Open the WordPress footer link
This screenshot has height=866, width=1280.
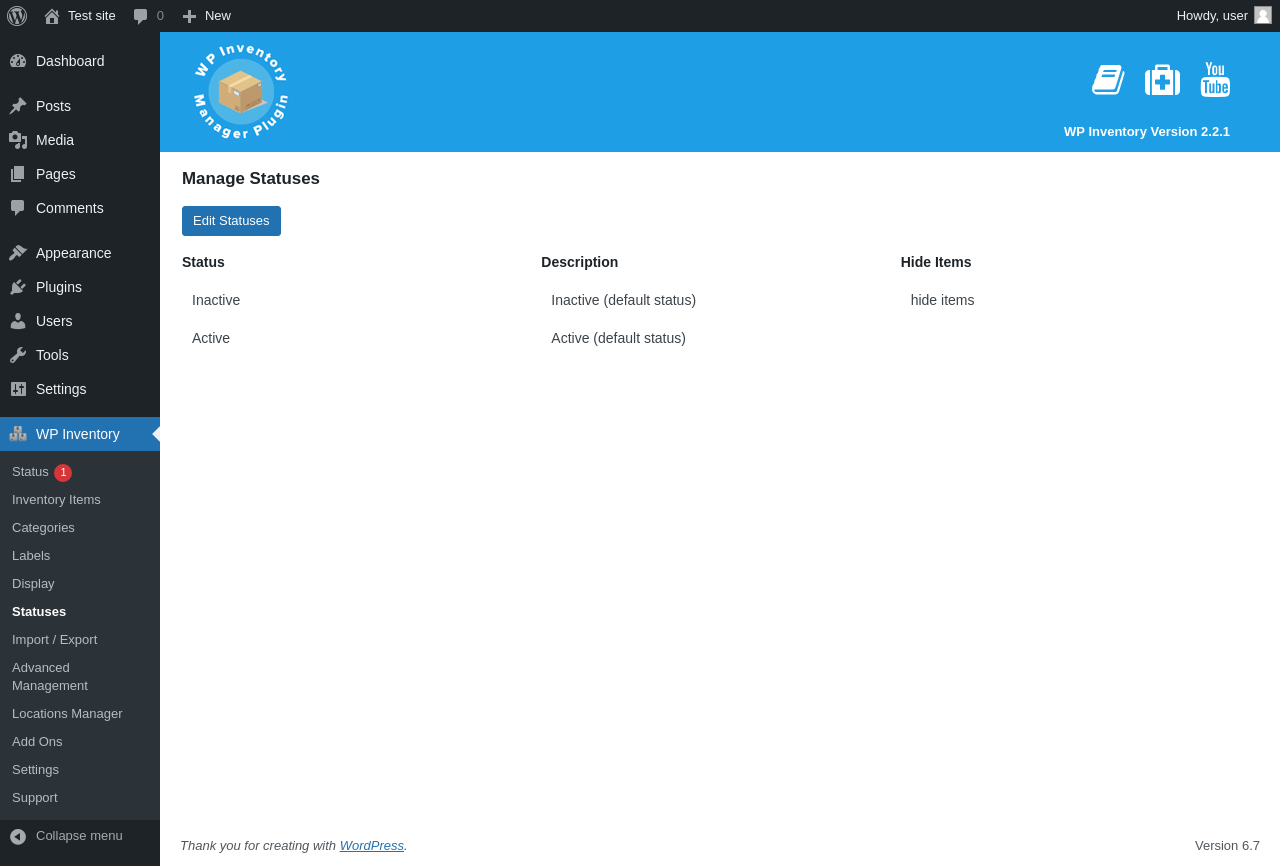tap(371, 846)
